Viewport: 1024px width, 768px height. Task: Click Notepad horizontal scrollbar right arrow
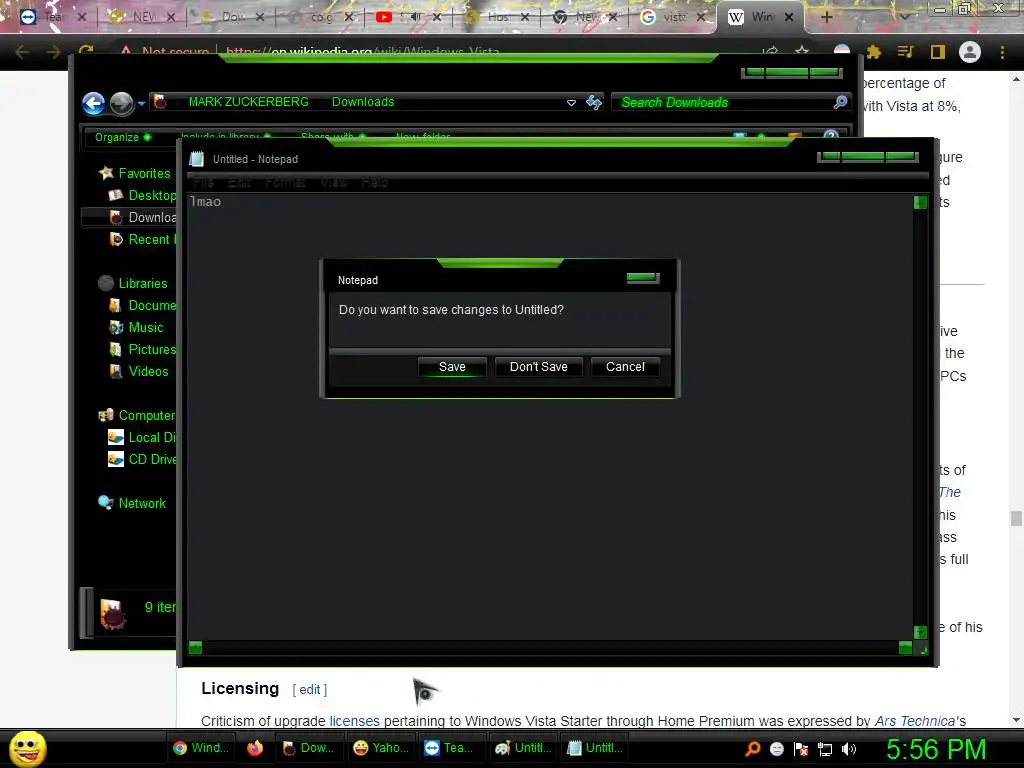click(905, 647)
